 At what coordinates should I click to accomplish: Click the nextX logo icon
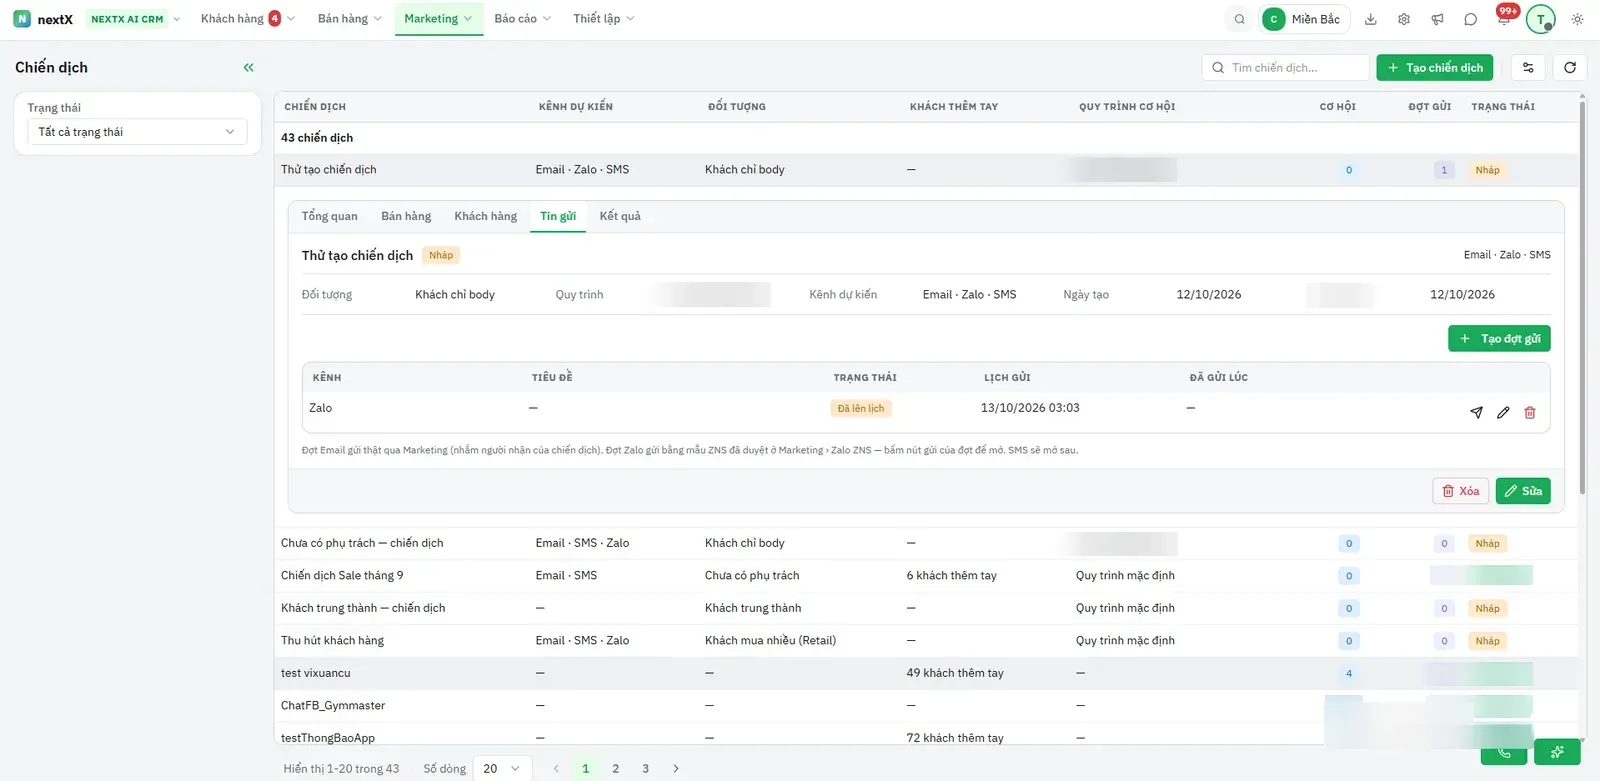pos(22,19)
